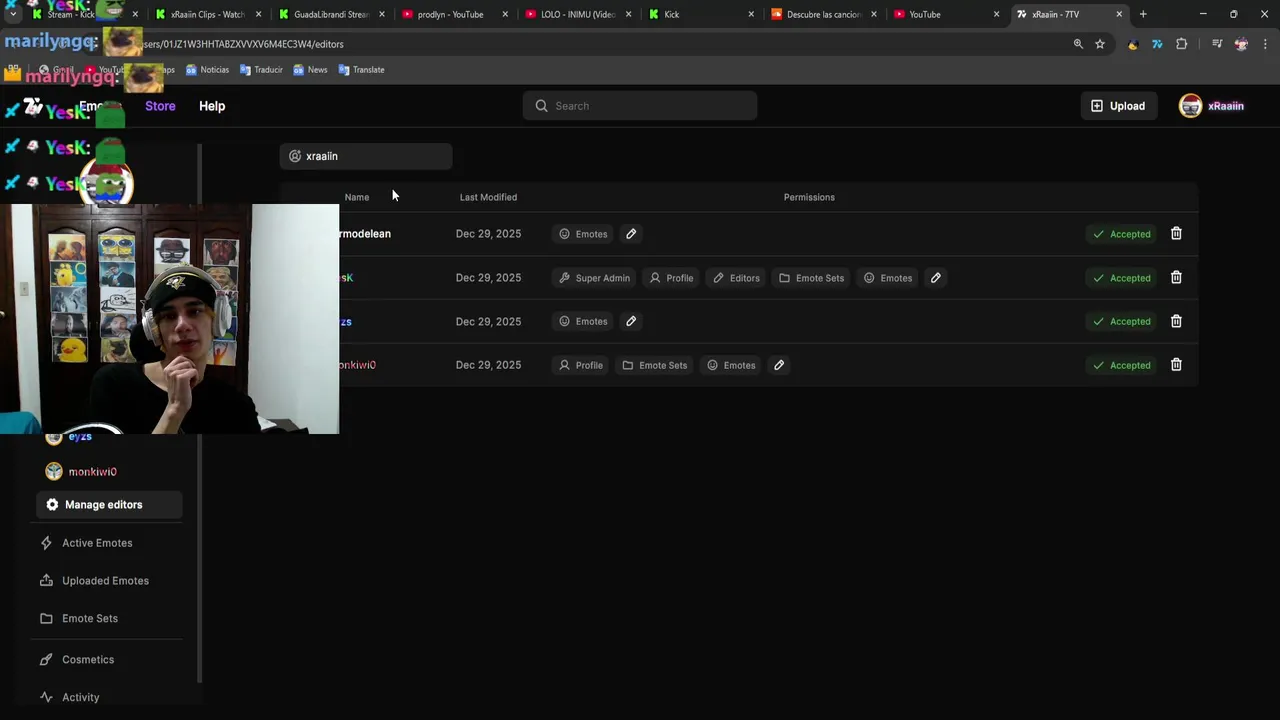Image resolution: width=1280 pixels, height=720 pixels.
Task: Click the search magnifier icon
Action: click(541, 106)
